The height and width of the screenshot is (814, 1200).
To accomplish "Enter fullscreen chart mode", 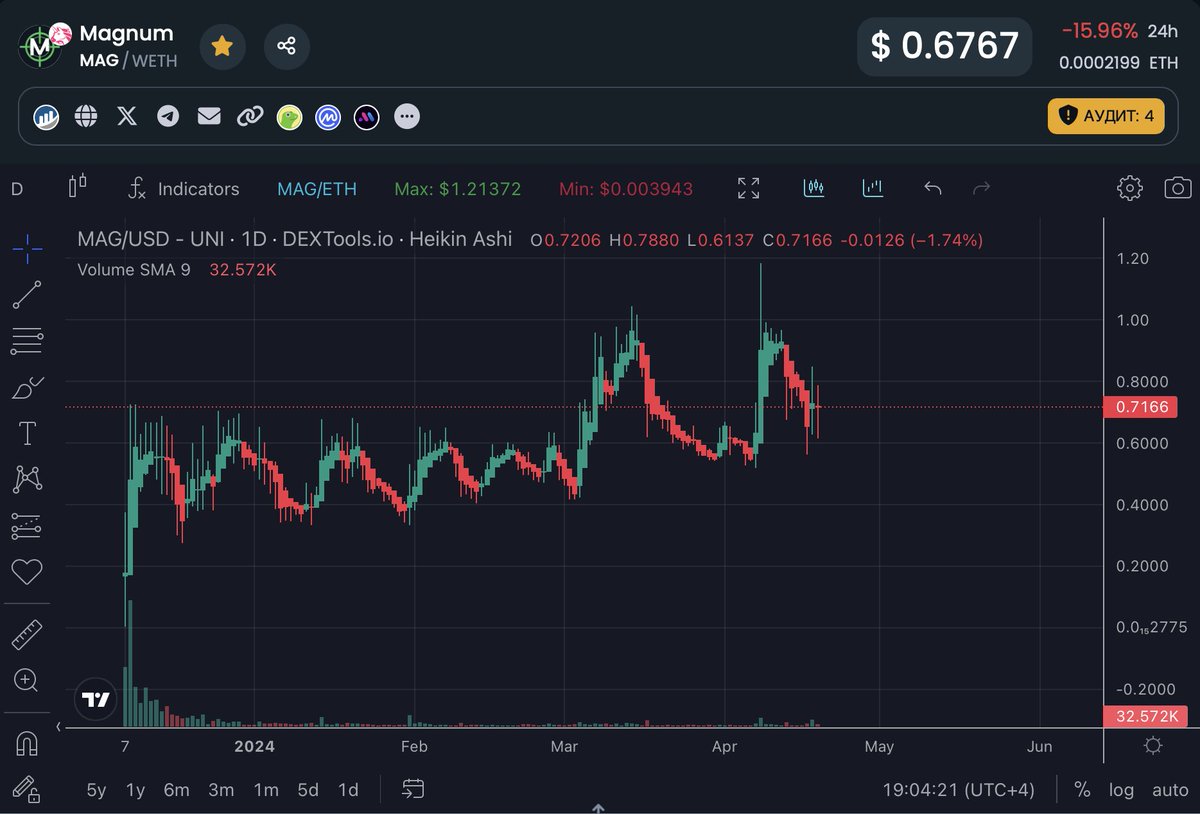I will tap(748, 188).
